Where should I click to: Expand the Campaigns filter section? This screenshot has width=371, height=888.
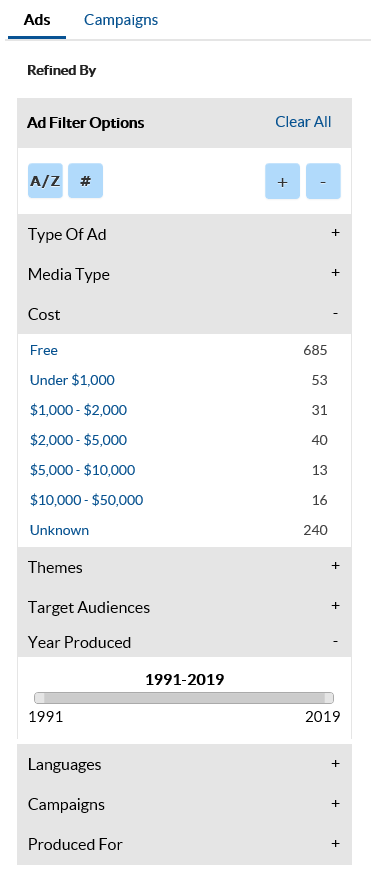[184, 804]
